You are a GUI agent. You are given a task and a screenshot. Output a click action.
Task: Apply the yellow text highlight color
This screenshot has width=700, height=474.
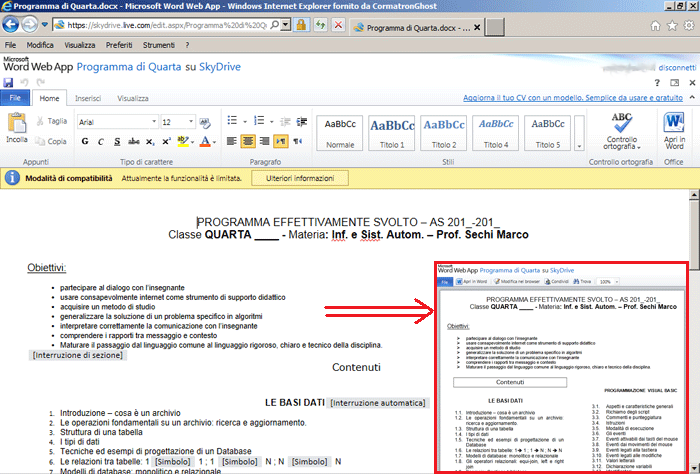pyautogui.click(x=182, y=141)
